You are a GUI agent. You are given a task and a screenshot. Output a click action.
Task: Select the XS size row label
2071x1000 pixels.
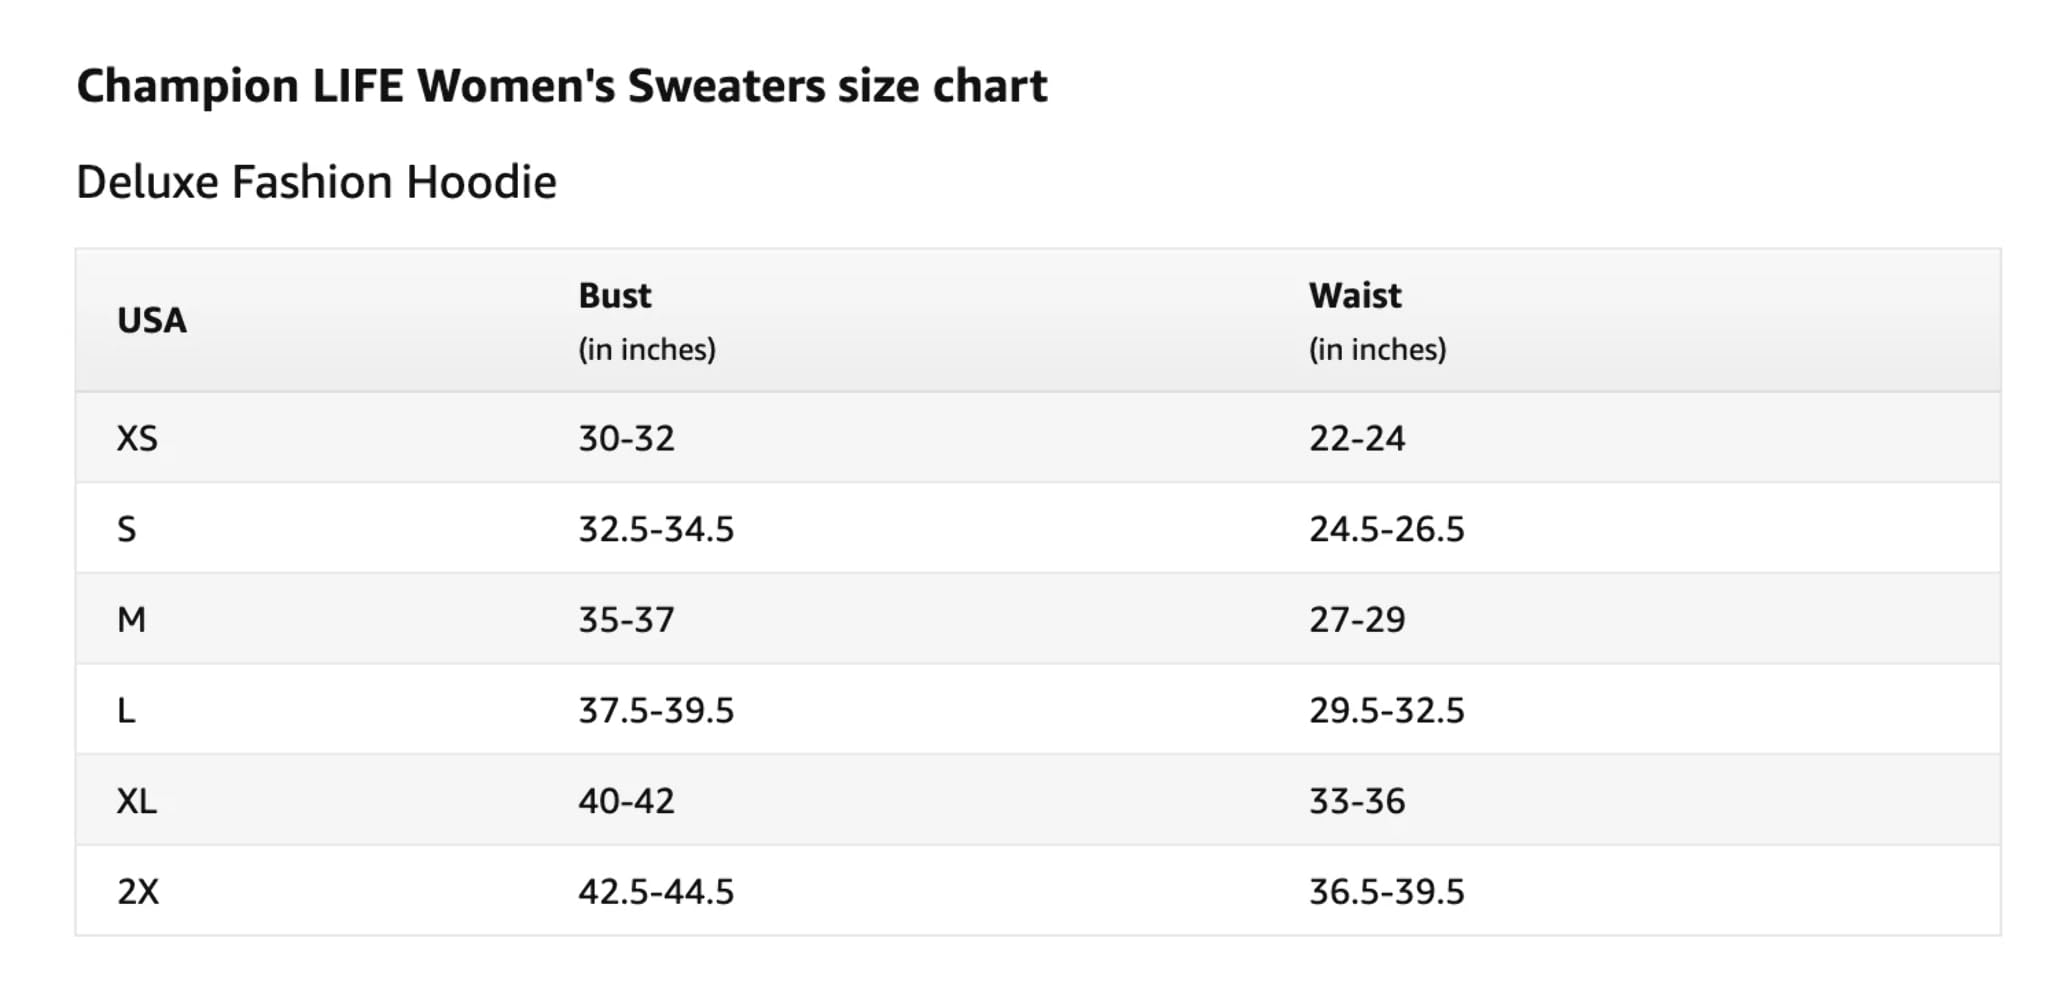(x=137, y=438)
